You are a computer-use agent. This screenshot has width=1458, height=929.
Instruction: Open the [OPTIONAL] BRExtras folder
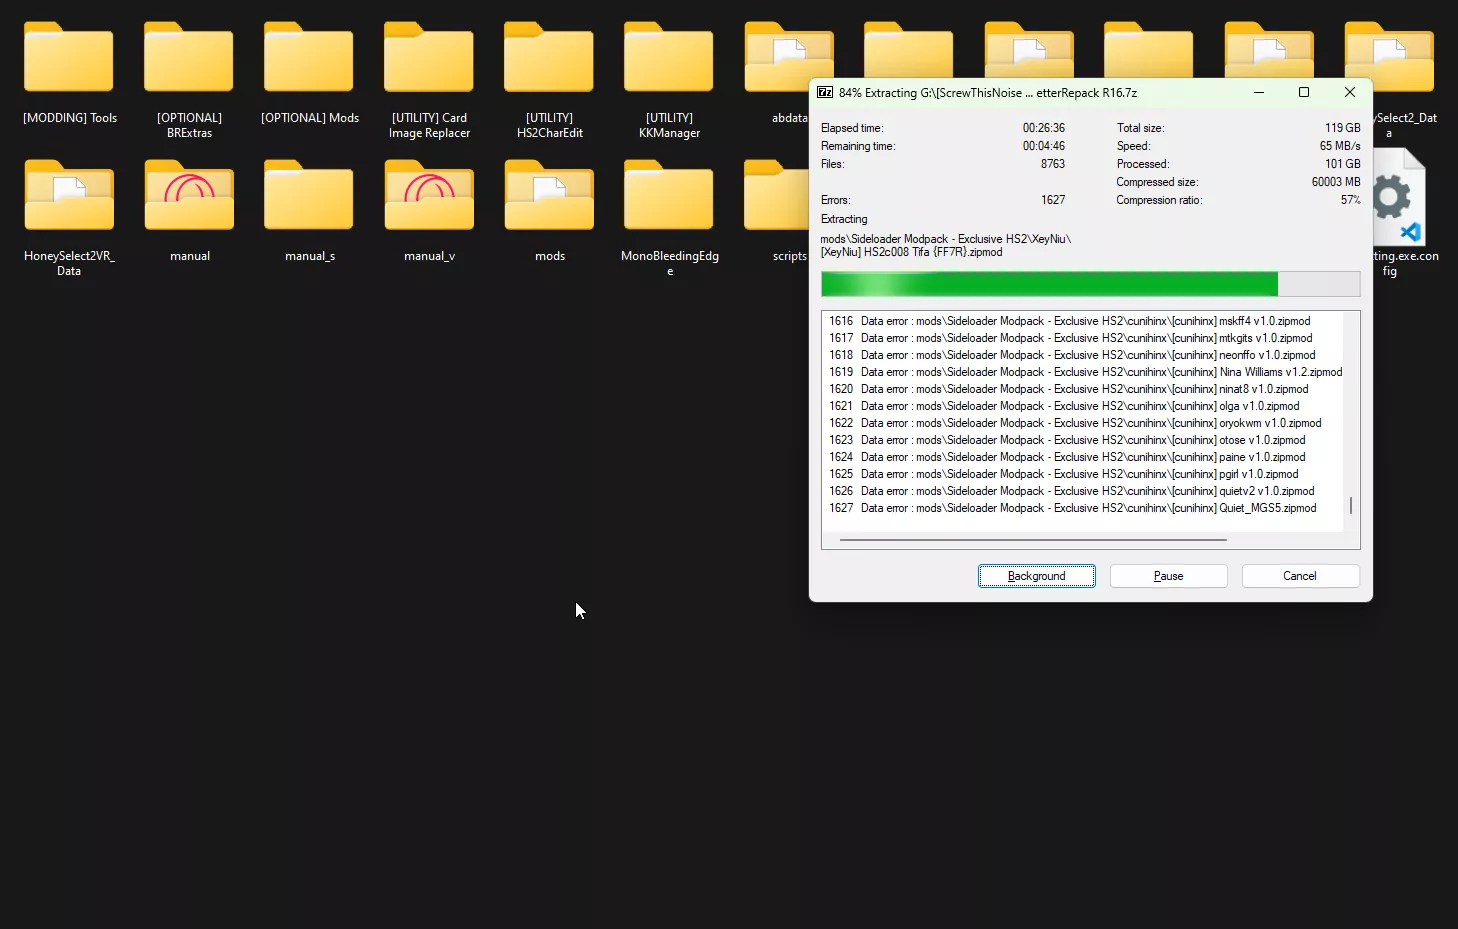(x=189, y=57)
